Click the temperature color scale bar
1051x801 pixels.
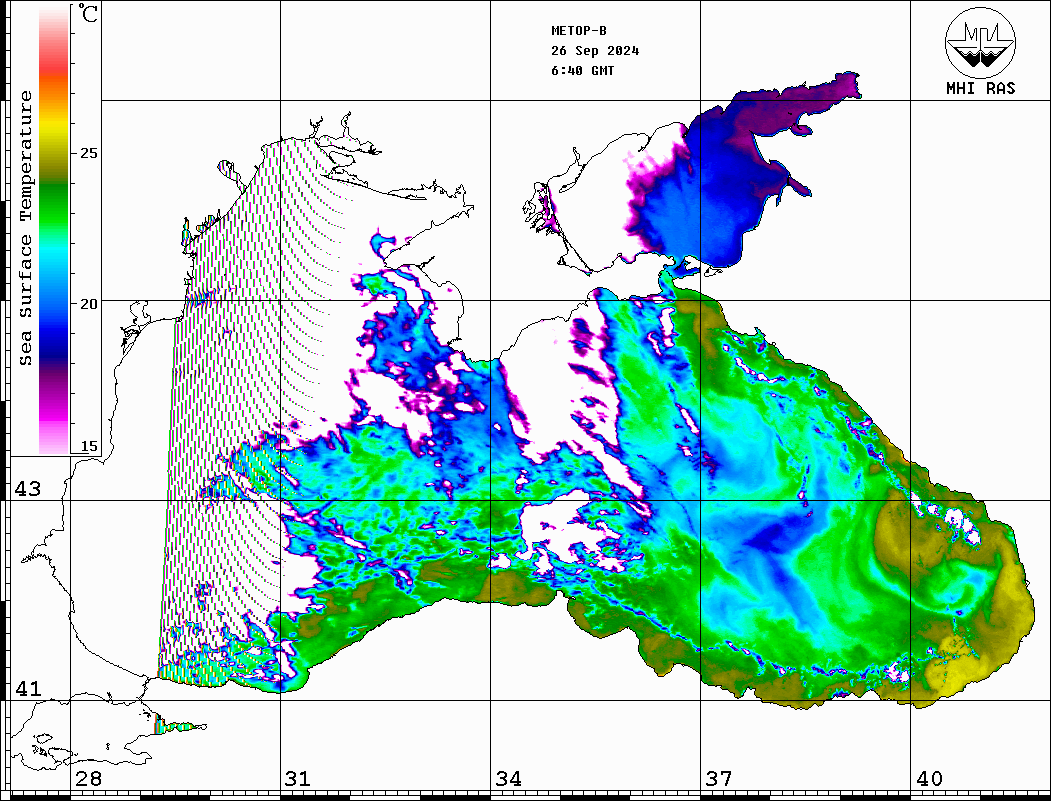[54, 230]
